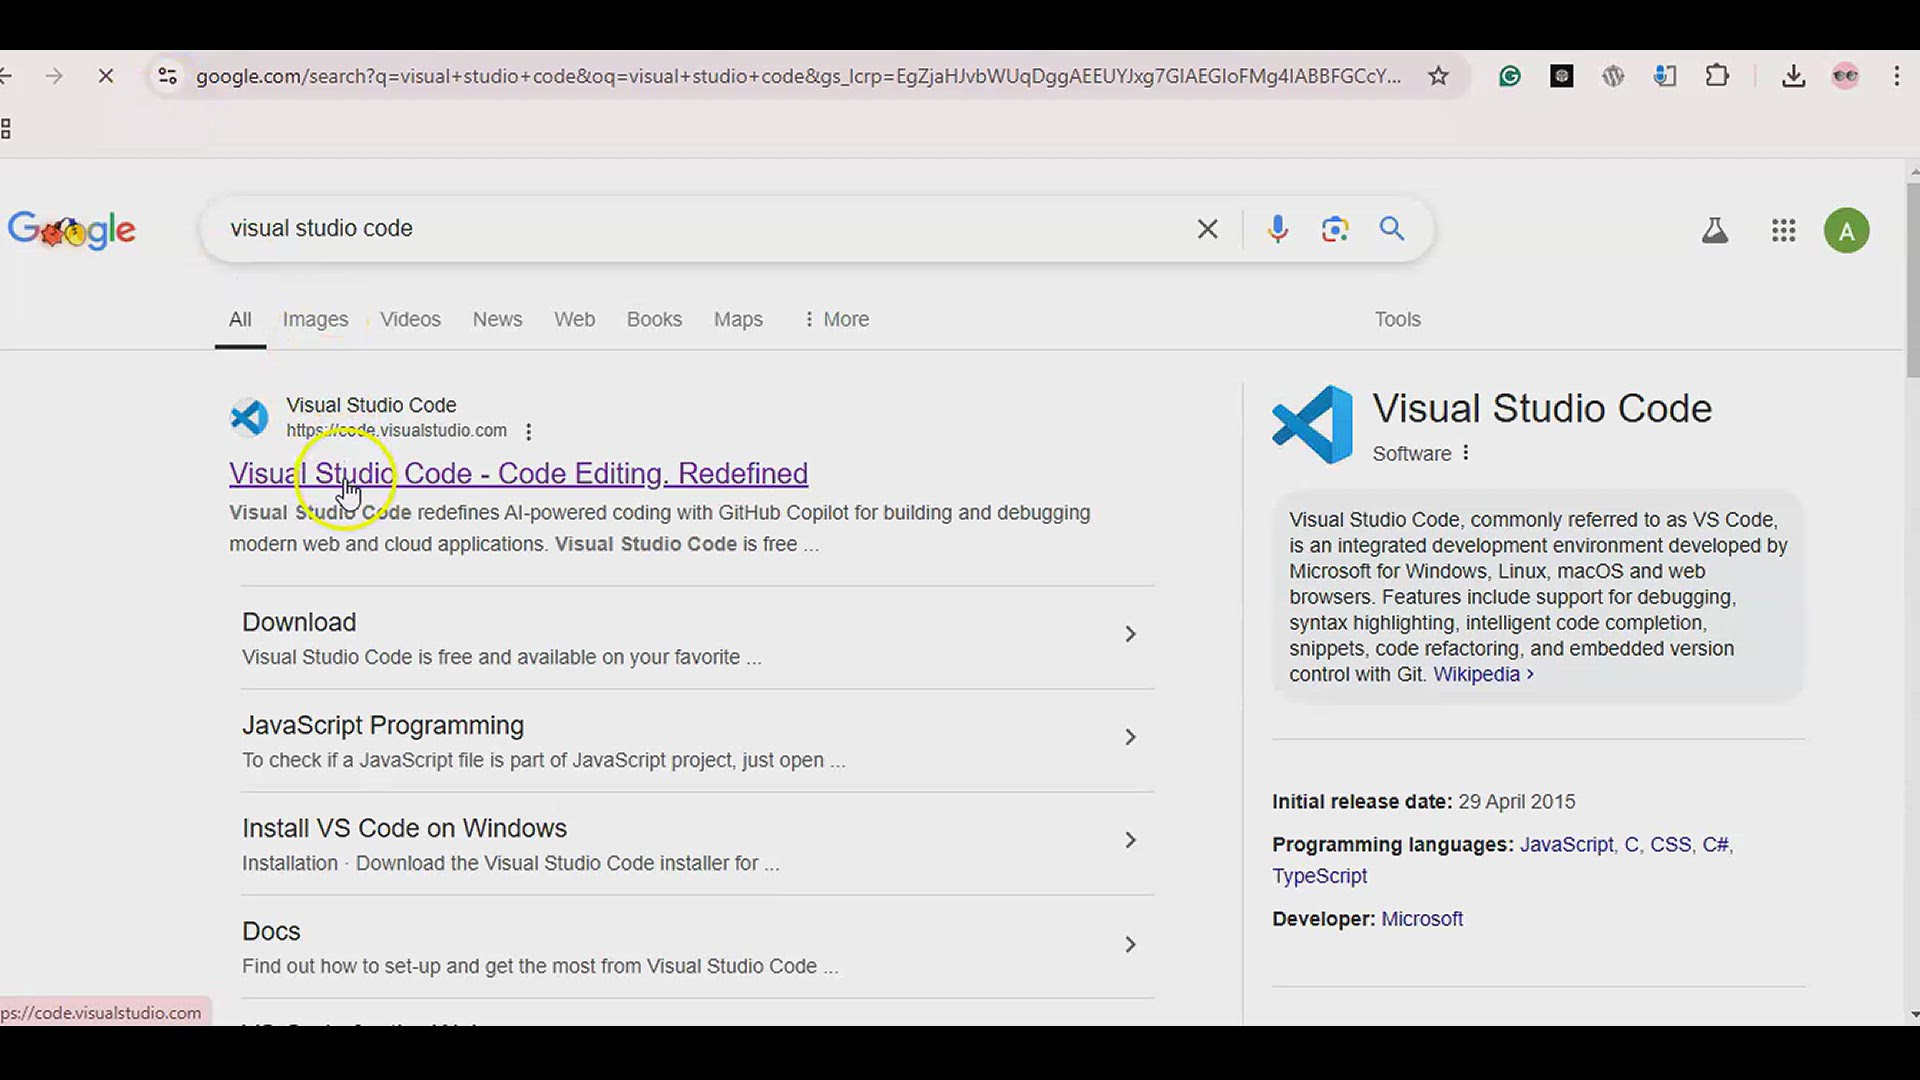Switch to the Web tab

coord(574,319)
